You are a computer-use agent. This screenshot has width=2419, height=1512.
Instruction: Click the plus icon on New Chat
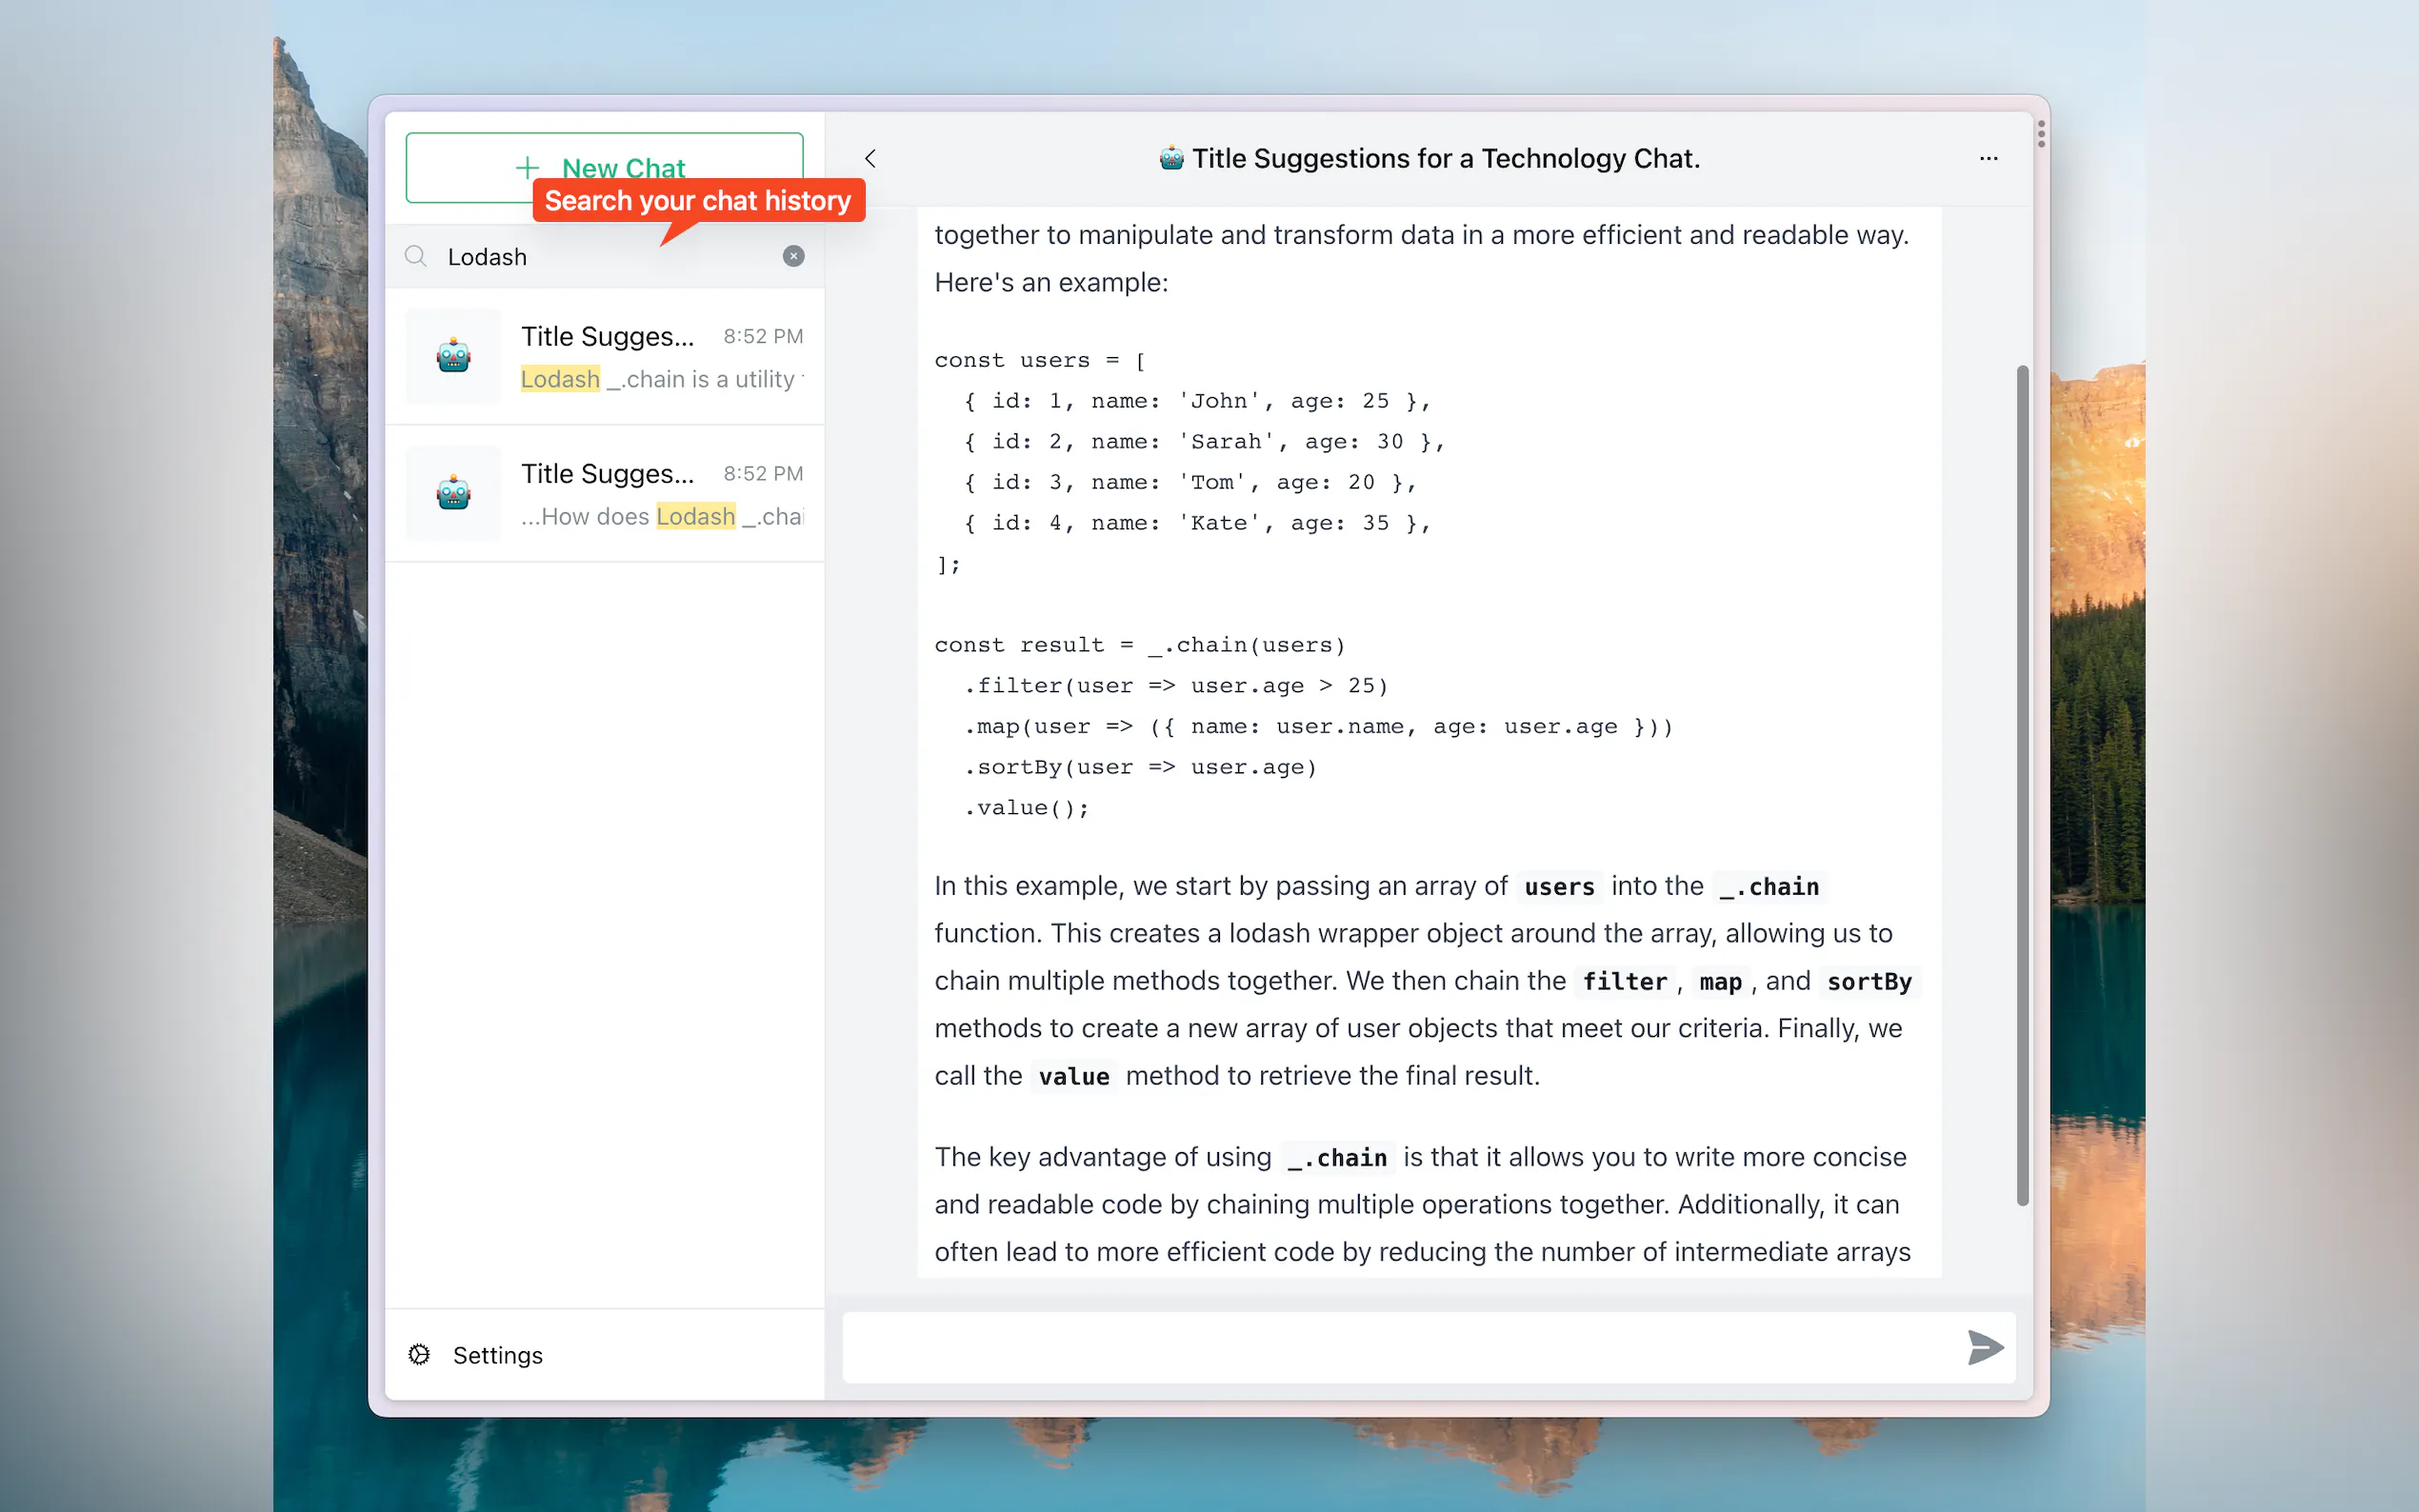coord(527,168)
